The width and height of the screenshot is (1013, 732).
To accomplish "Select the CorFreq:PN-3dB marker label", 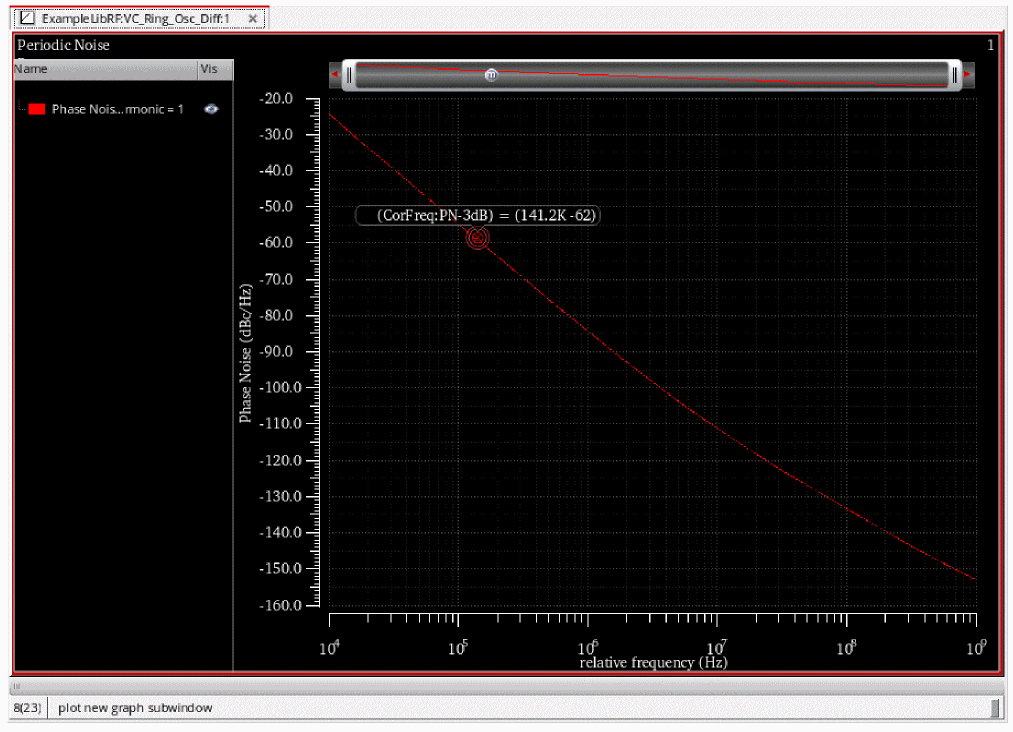I will click(x=478, y=215).
